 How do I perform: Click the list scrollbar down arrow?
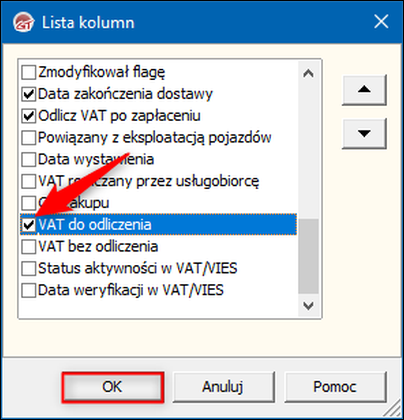308,305
